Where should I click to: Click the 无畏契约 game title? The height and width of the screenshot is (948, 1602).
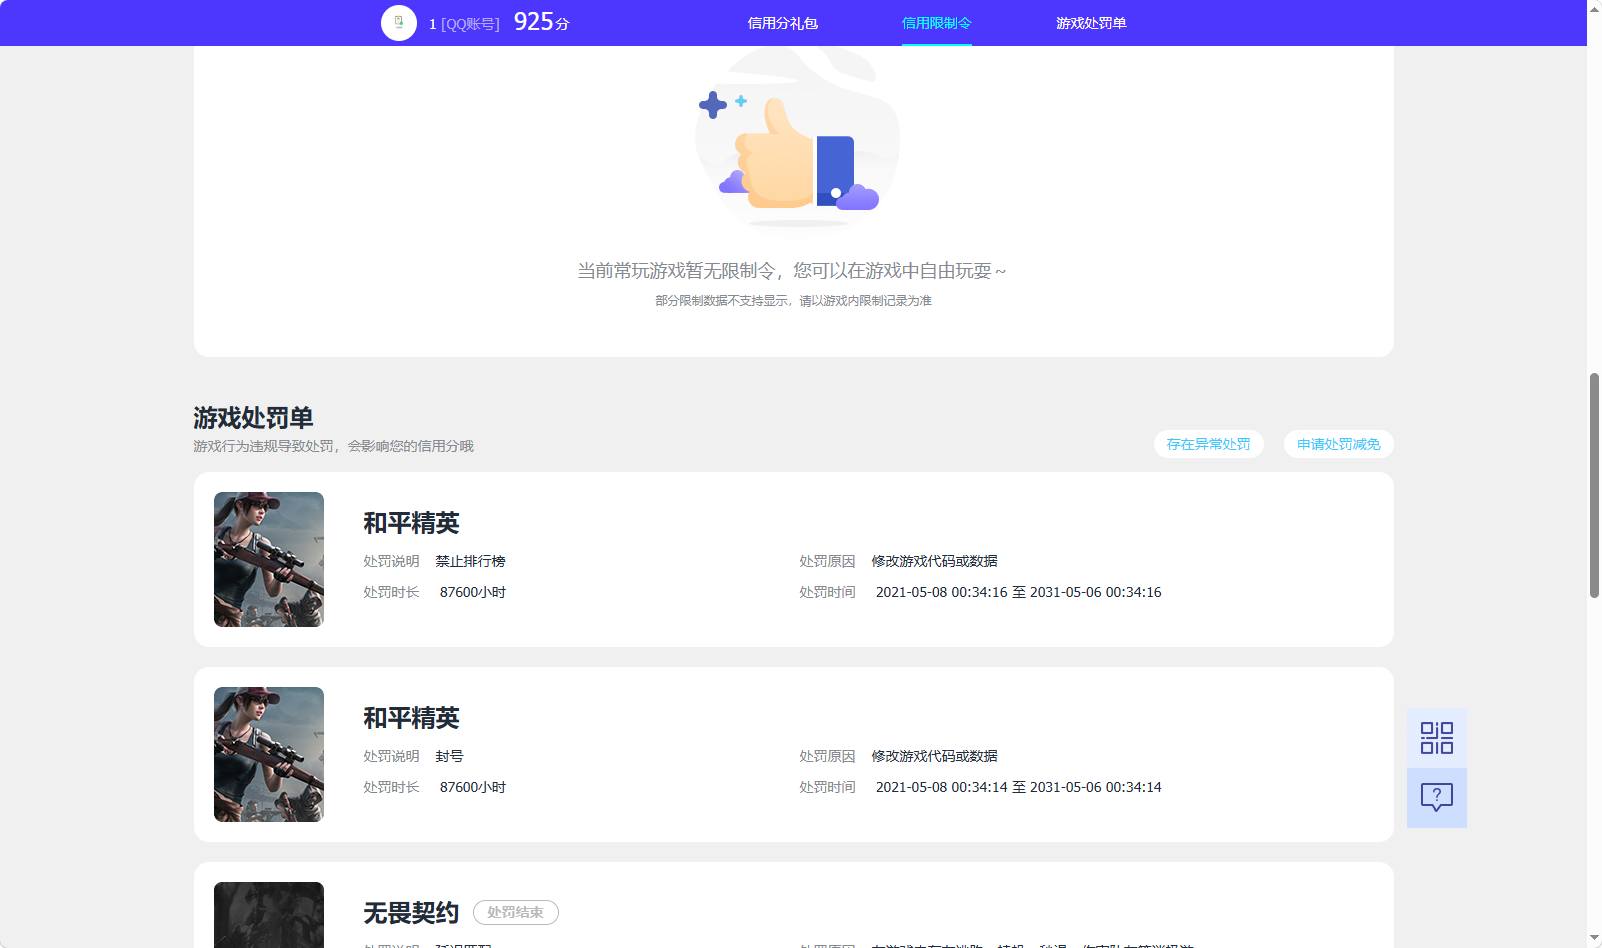[x=411, y=913]
